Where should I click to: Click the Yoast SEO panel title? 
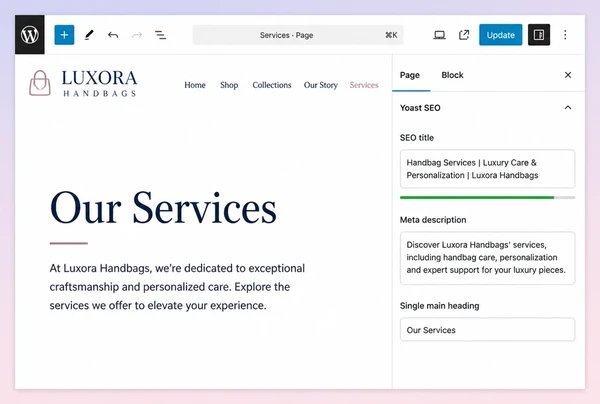(x=420, y=108)
